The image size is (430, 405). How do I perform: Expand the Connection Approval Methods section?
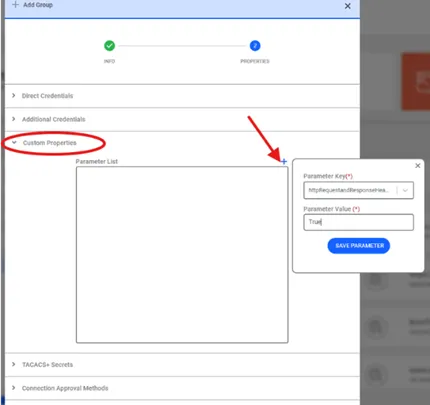(14, 388)
